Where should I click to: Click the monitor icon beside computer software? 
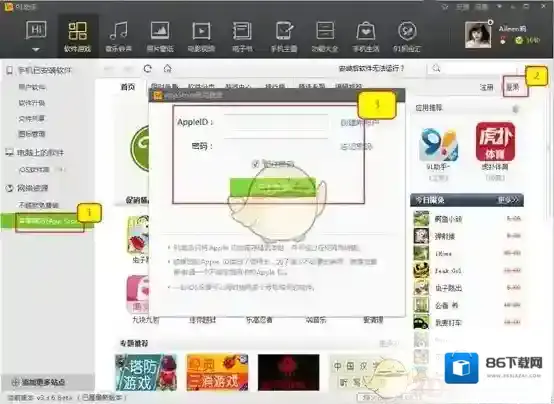coord(9,153)
